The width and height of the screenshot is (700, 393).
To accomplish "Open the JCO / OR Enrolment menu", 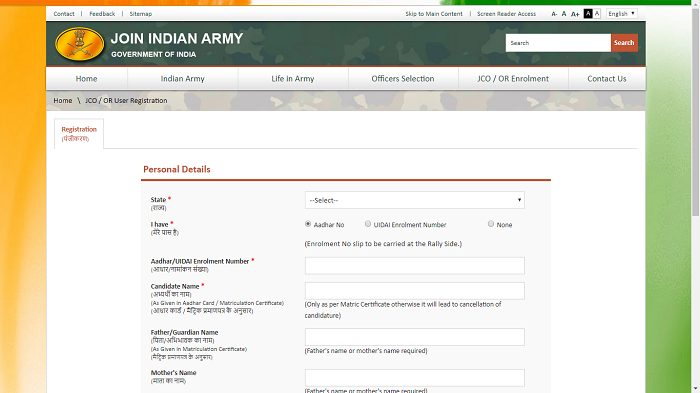I will (513, 79).
